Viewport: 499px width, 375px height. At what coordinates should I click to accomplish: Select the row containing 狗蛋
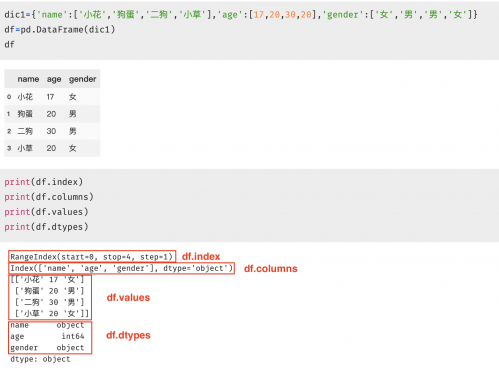pyautogui.click(x=52, y=114)
